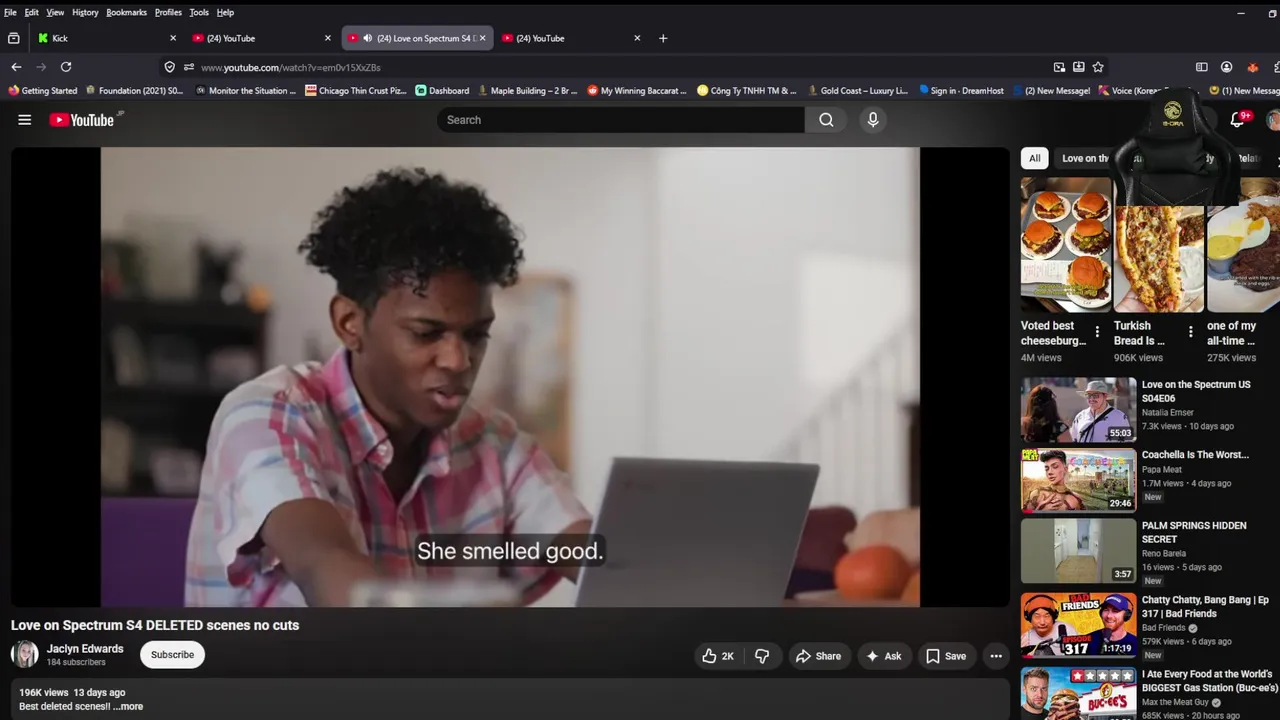Viewport: 1280px width, 720px height.
Task: Open Getting Started bookmark
Action: tap(42, 90)
